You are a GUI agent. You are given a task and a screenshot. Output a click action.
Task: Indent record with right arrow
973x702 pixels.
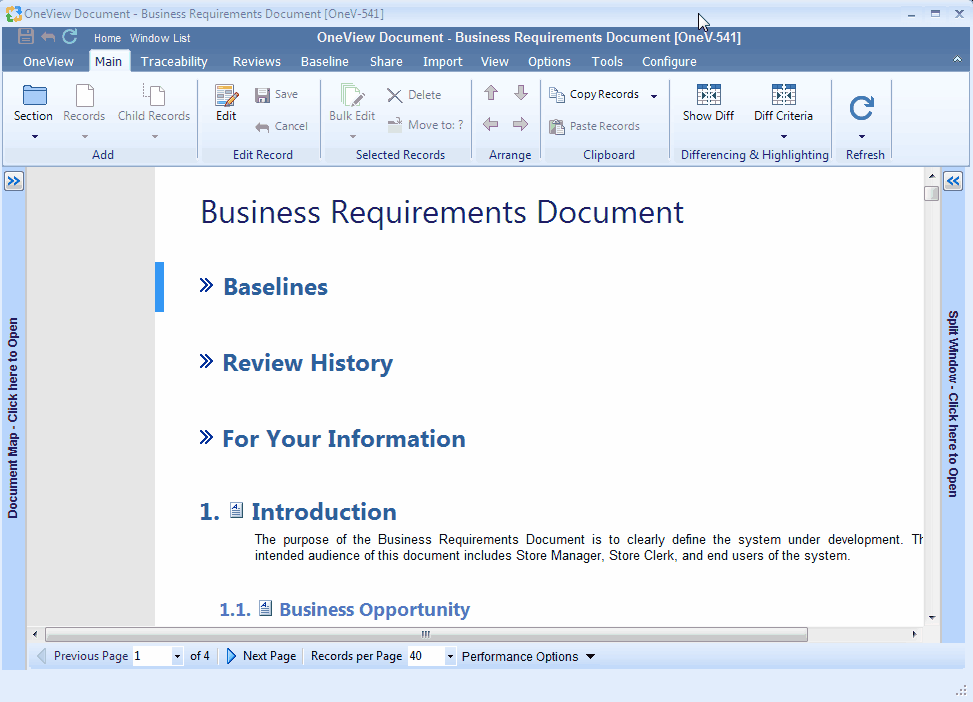click(x=521, y=124)
